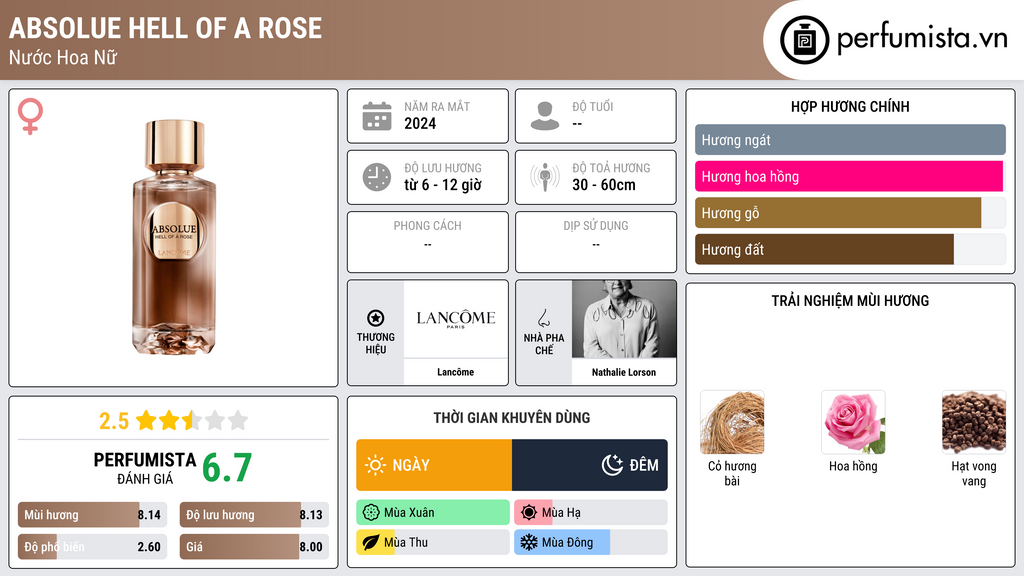Image resolution: width=1024 pixels, height=576 pixels.
Task: Click the sillage value 30 - 60cm
Action: click(604, 185)
